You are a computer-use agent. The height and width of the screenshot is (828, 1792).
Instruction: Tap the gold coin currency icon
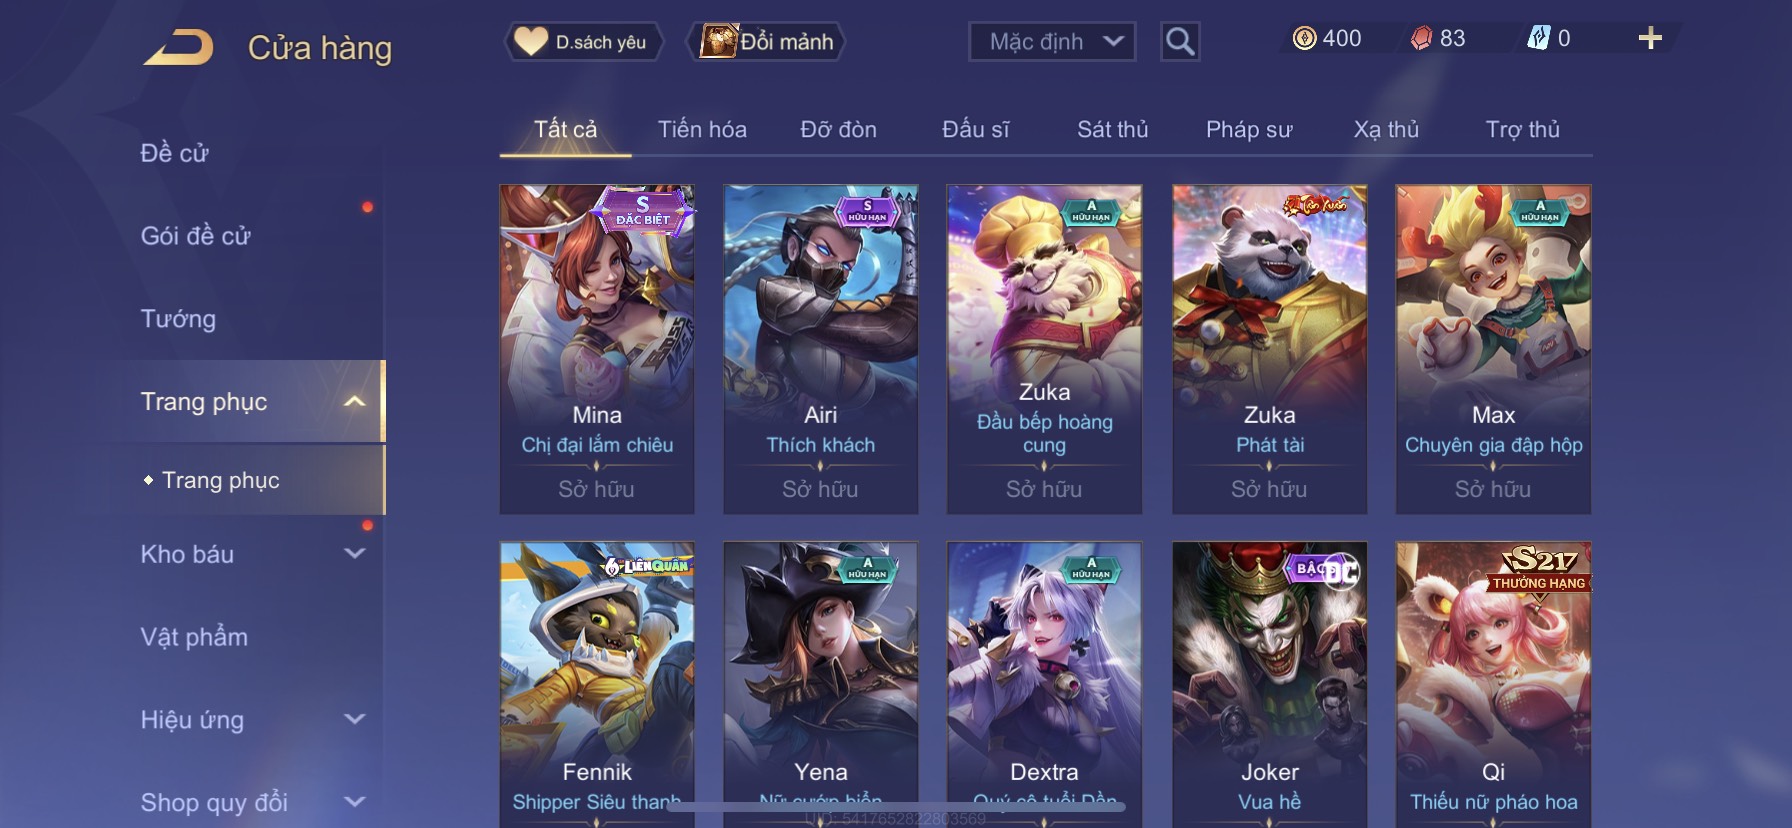coord(1304,38)
